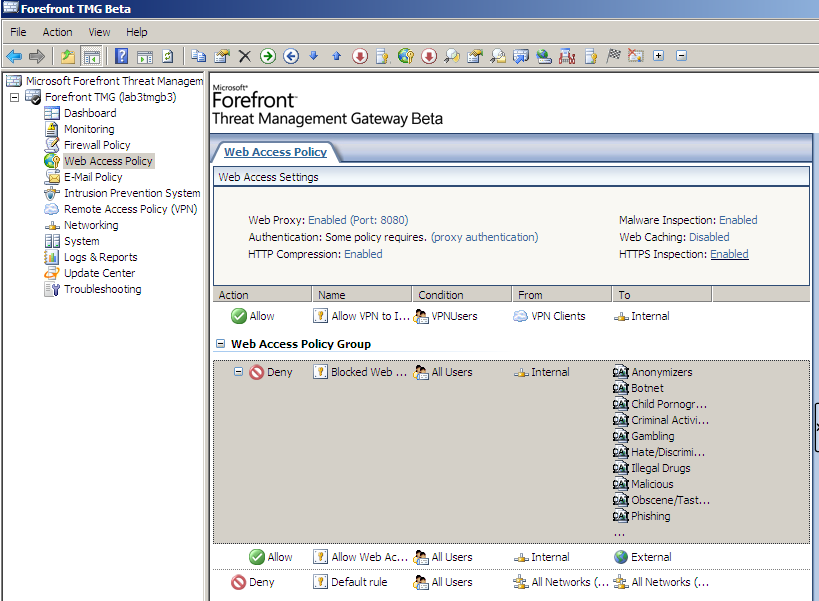Go up one level with the folder icon

pyautogui.click(x=68, y=56)
